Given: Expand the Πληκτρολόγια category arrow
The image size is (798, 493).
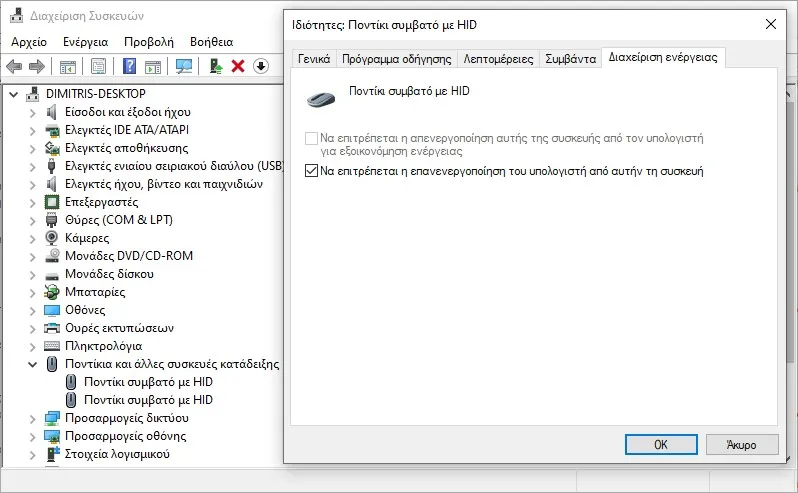Looking at the screenshot, I should click(33, 346).
